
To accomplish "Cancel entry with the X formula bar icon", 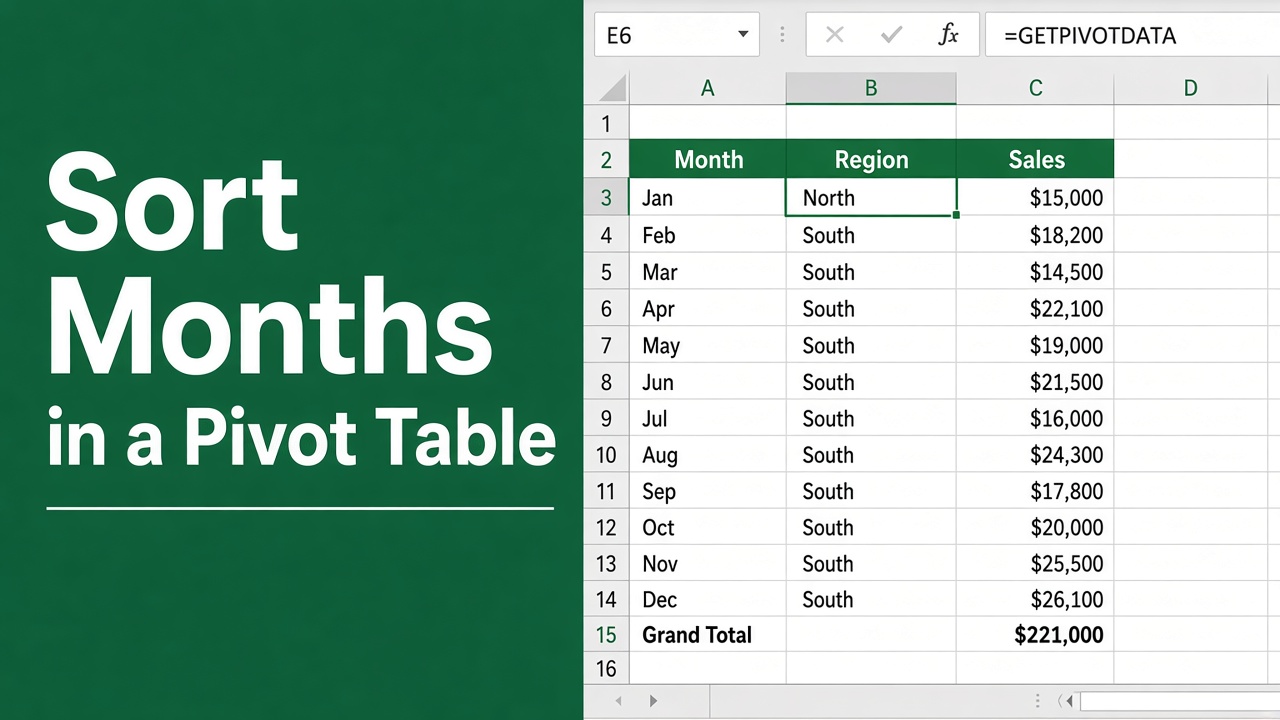I will pyautogui.click(x=835, y=35).
